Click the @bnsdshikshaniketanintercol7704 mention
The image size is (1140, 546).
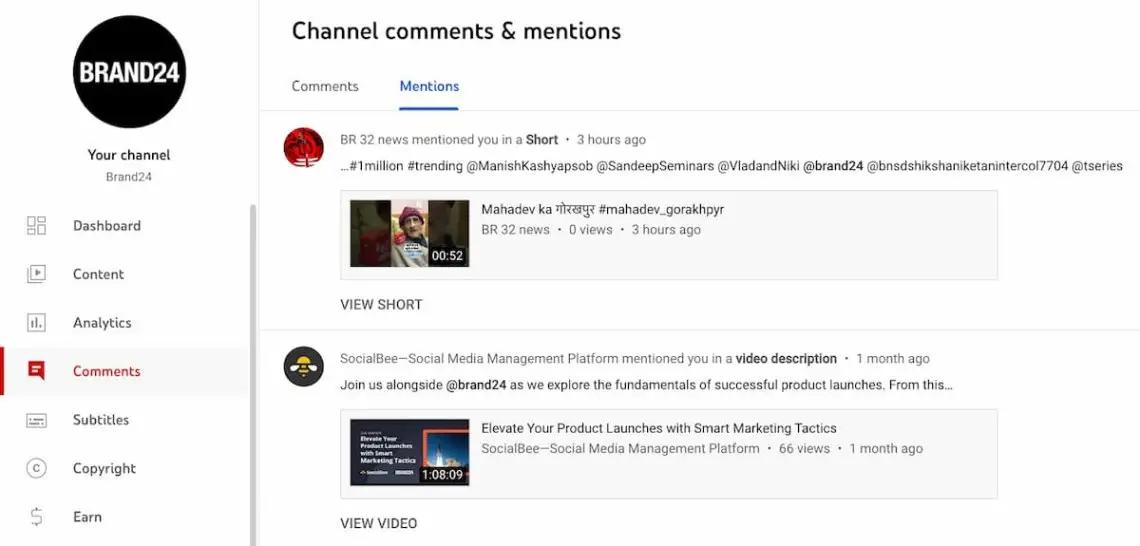(x=967, y=166)
